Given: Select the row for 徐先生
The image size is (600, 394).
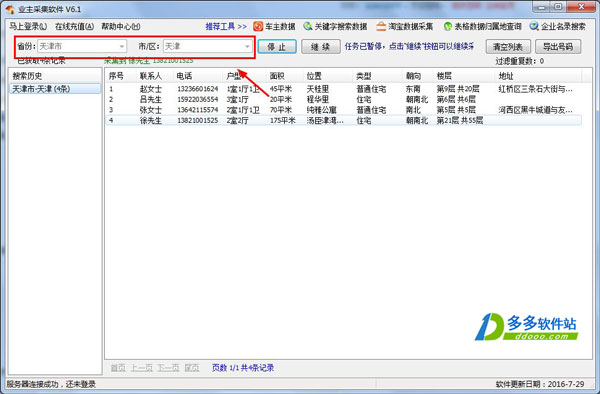Looking at the screenshot, I should 344,120.
